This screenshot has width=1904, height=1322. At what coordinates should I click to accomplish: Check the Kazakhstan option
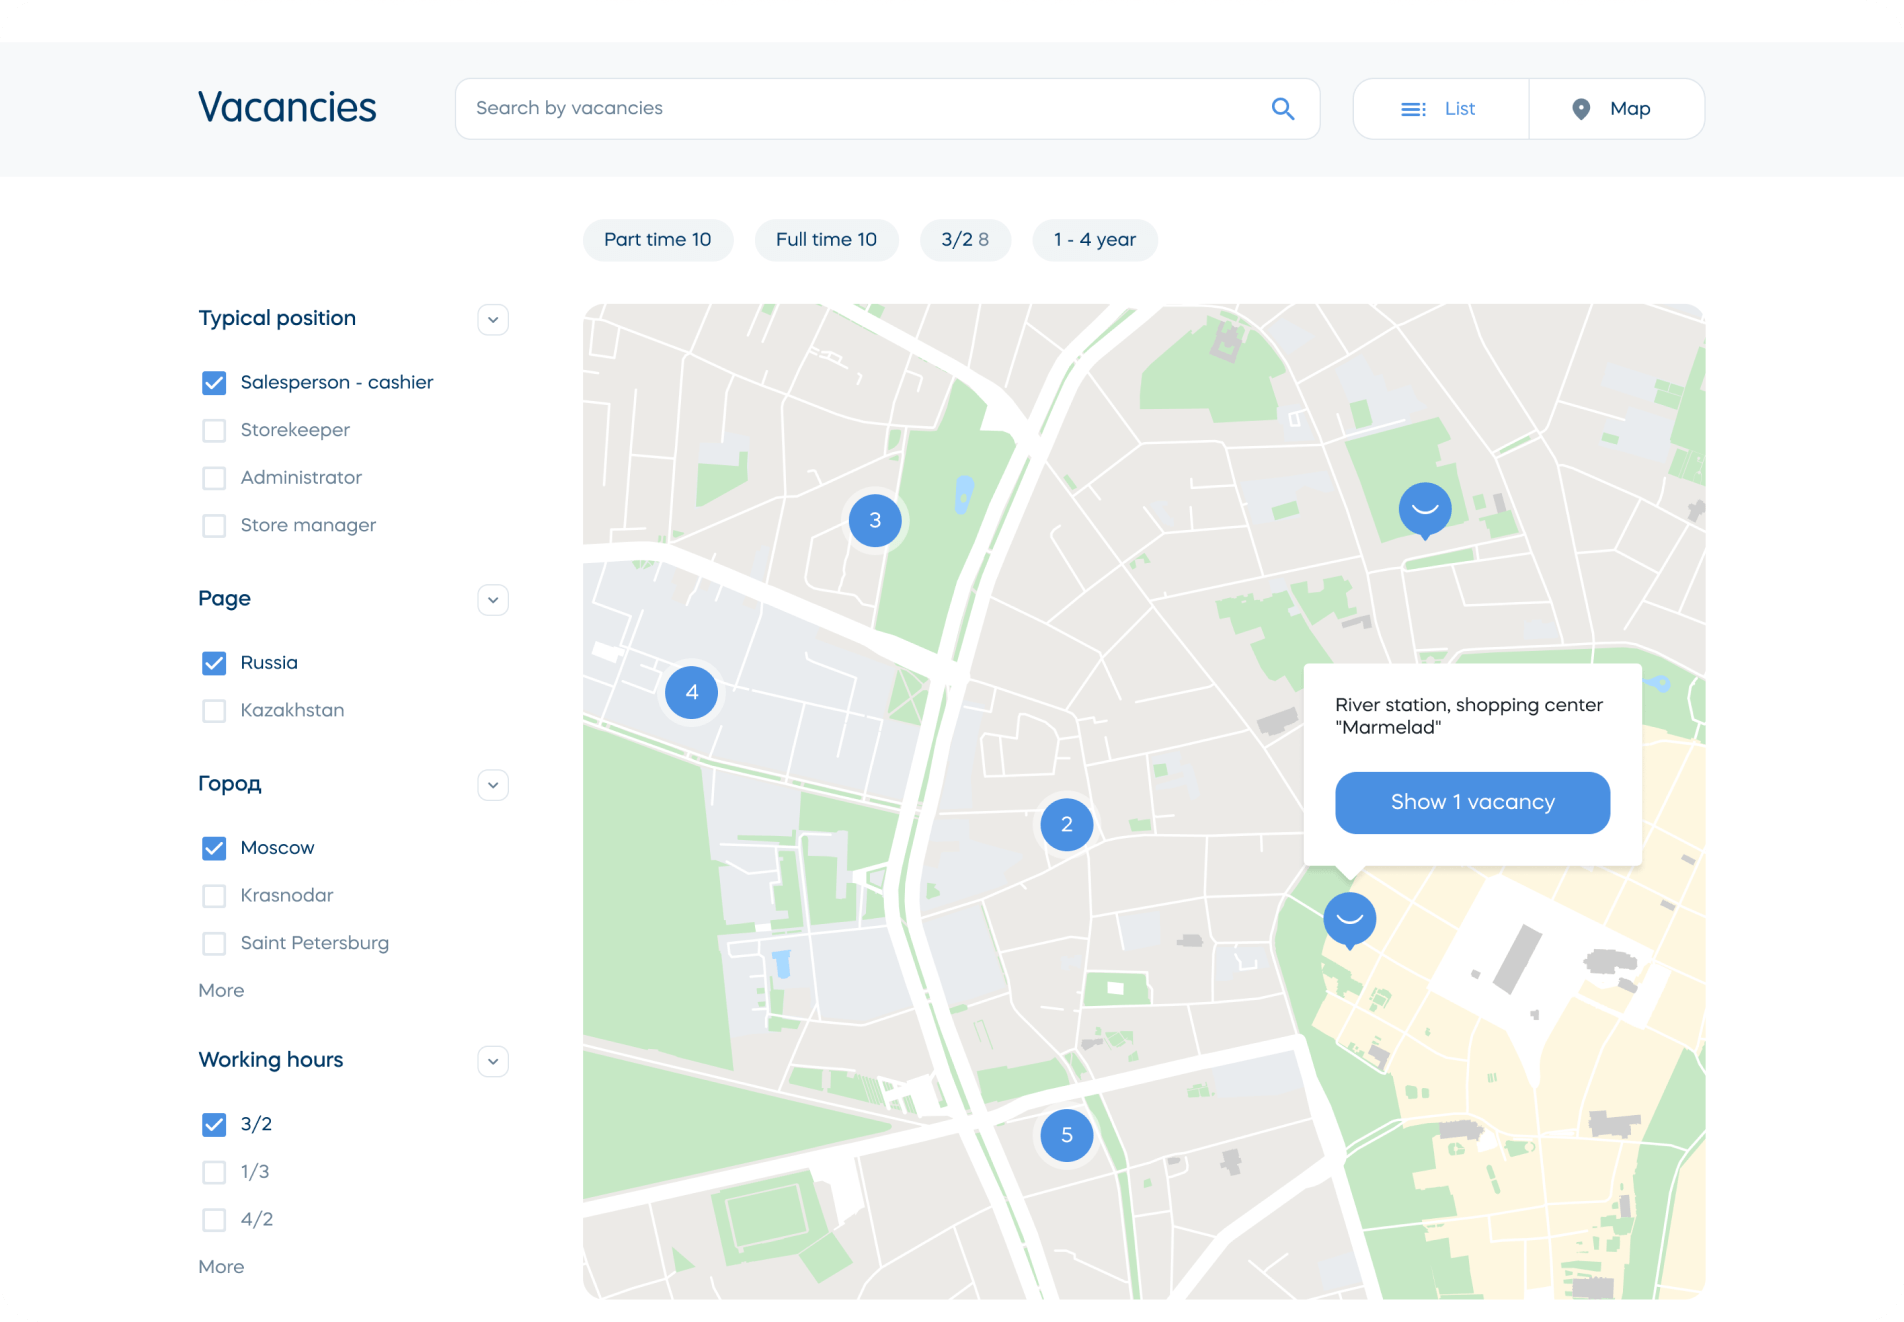214,711
